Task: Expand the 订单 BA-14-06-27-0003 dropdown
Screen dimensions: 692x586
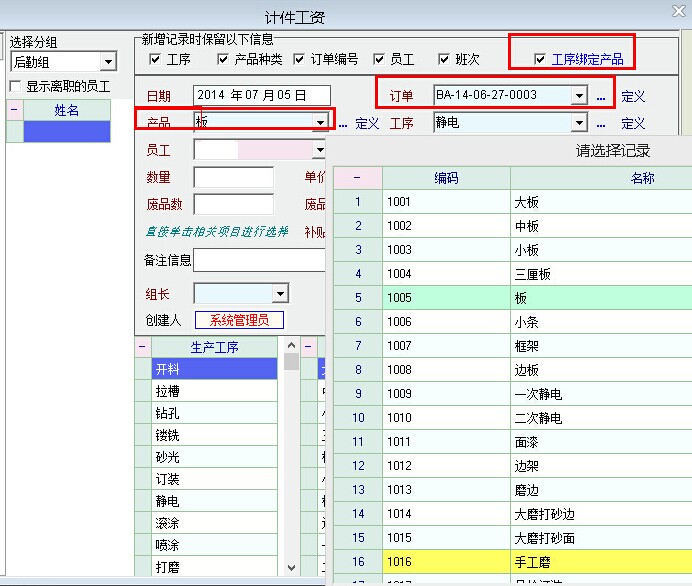Action: pyautogui.click(x=578, y=96)
